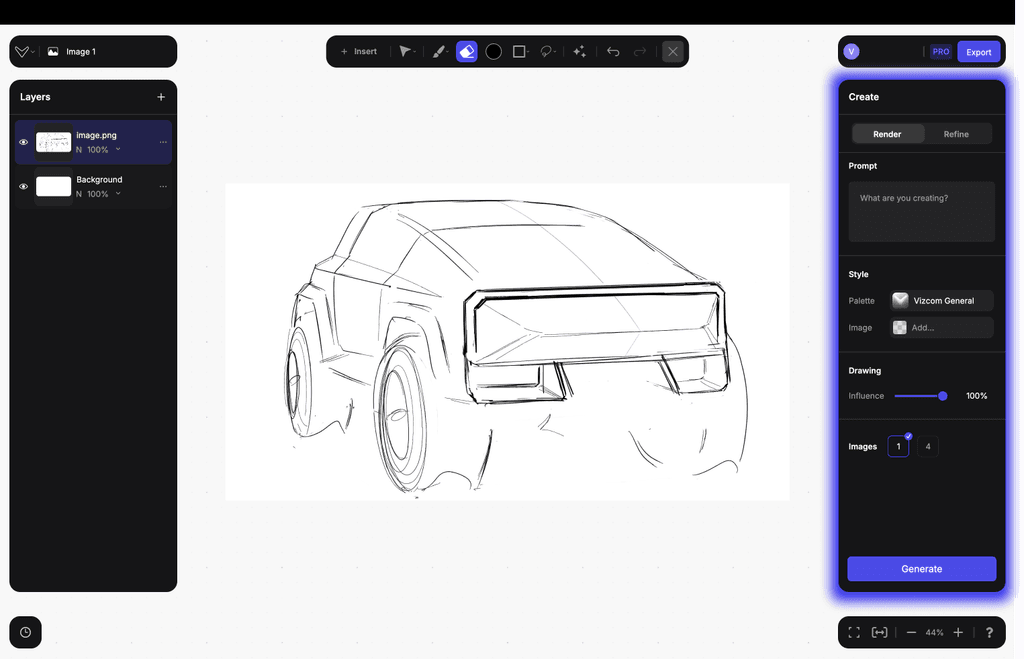Toggle visibility of the Background layer
The width and height of the screenshot is (1024, 659).
pos(23,186)
